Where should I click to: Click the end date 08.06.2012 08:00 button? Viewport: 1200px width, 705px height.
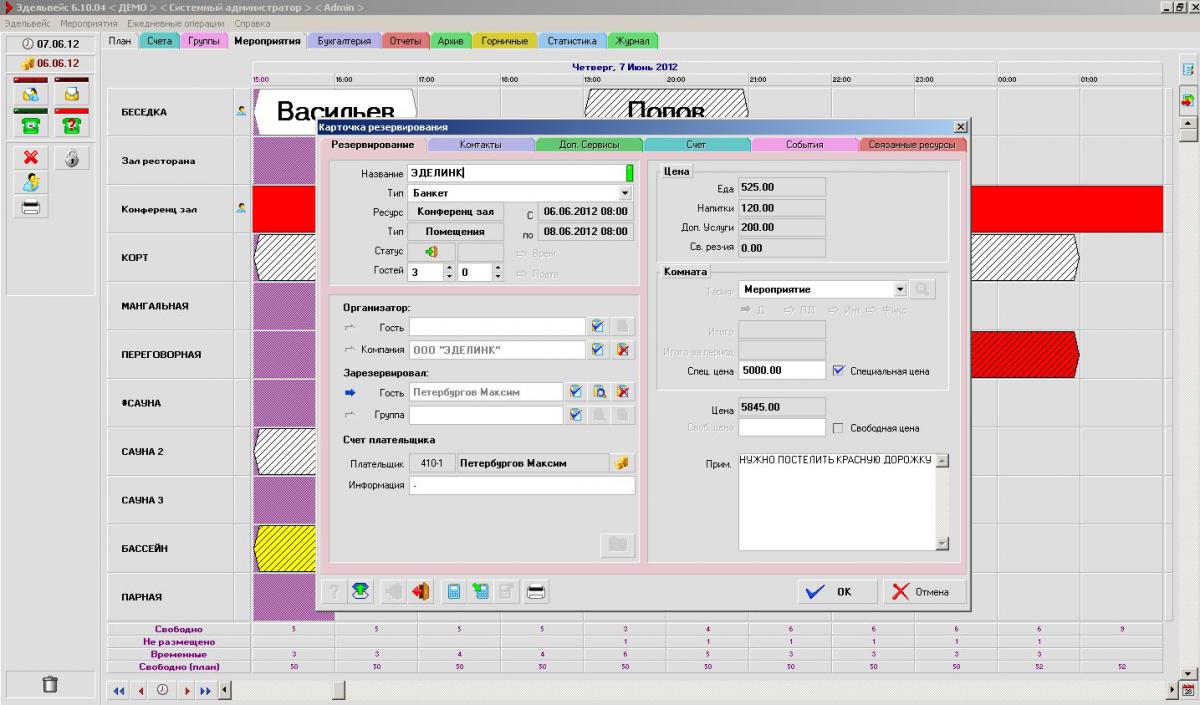(x=586, y=231)
